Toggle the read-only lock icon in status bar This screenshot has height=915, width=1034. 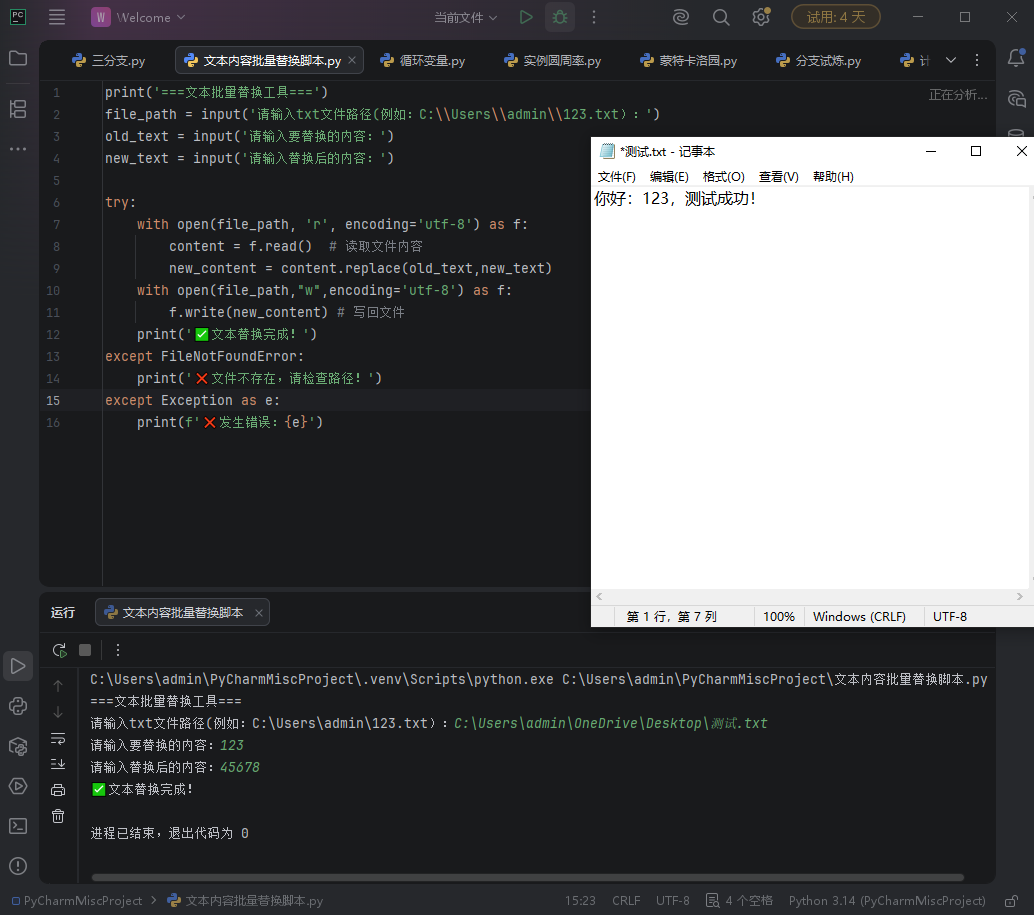[1011, 900]
